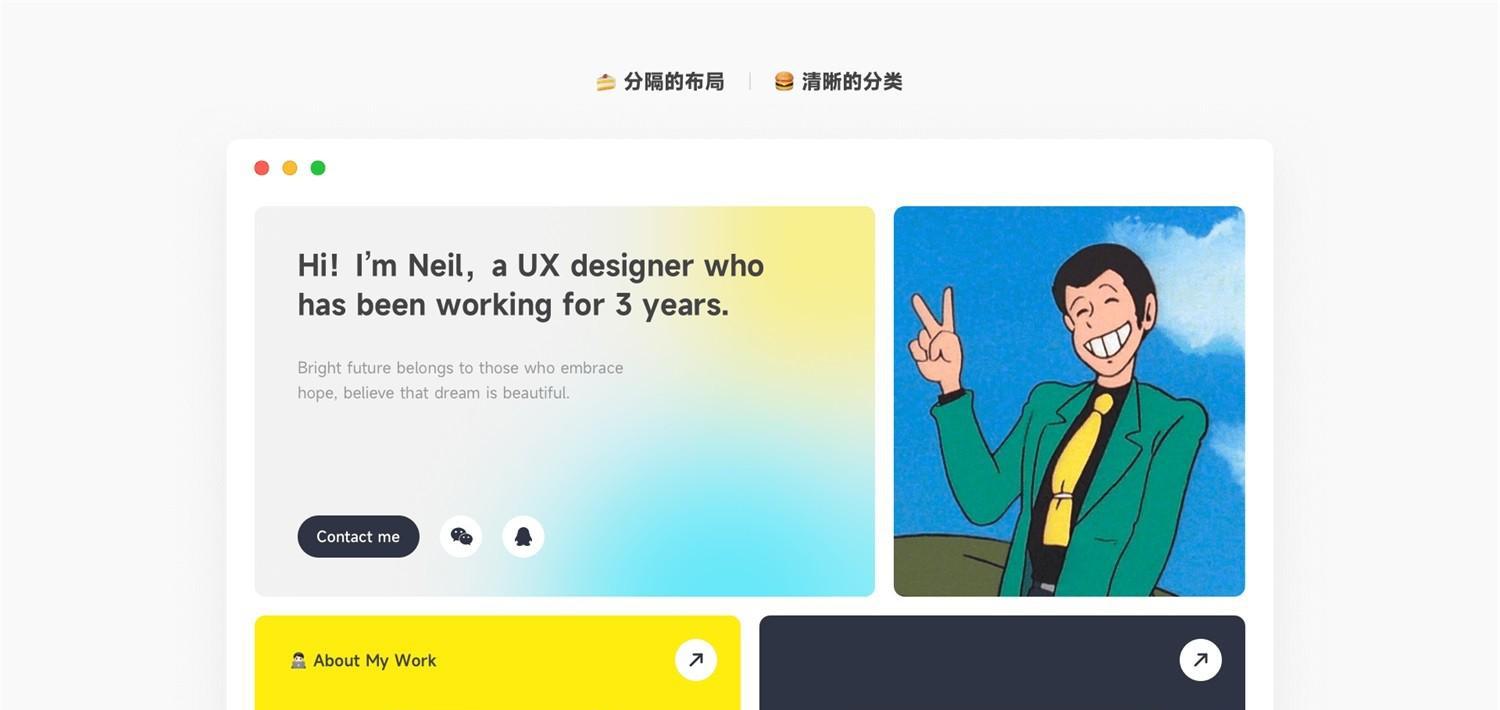
Task: Click the vertical divider between the headings
Action: click(x=750, y=82)
